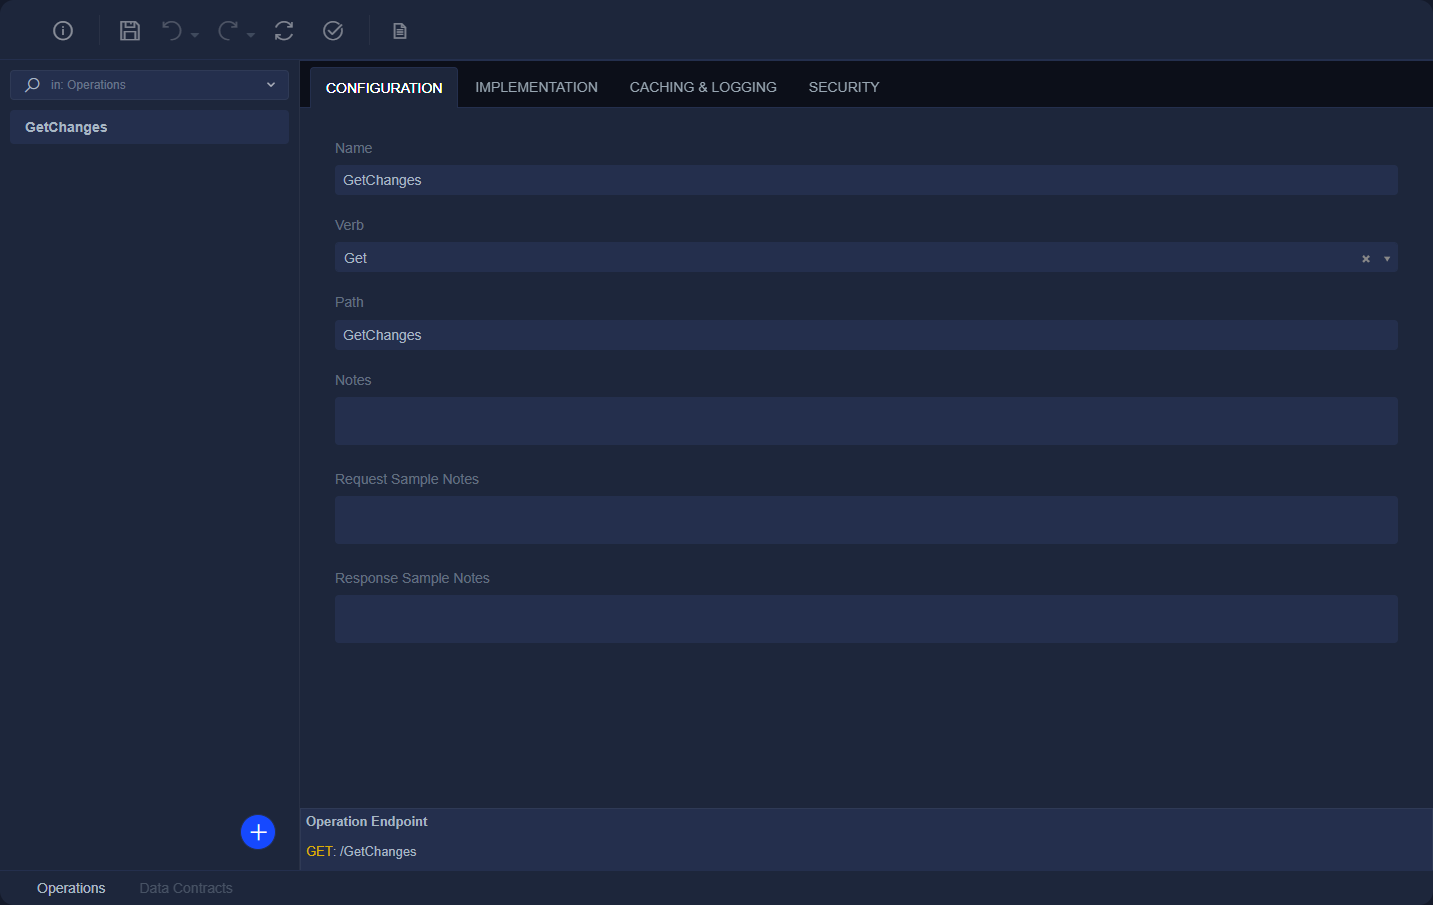Expand the Verb dropdown arrow
Image resolution: width=1433 pixels, height=905 pixels.
click(1387, 259)
